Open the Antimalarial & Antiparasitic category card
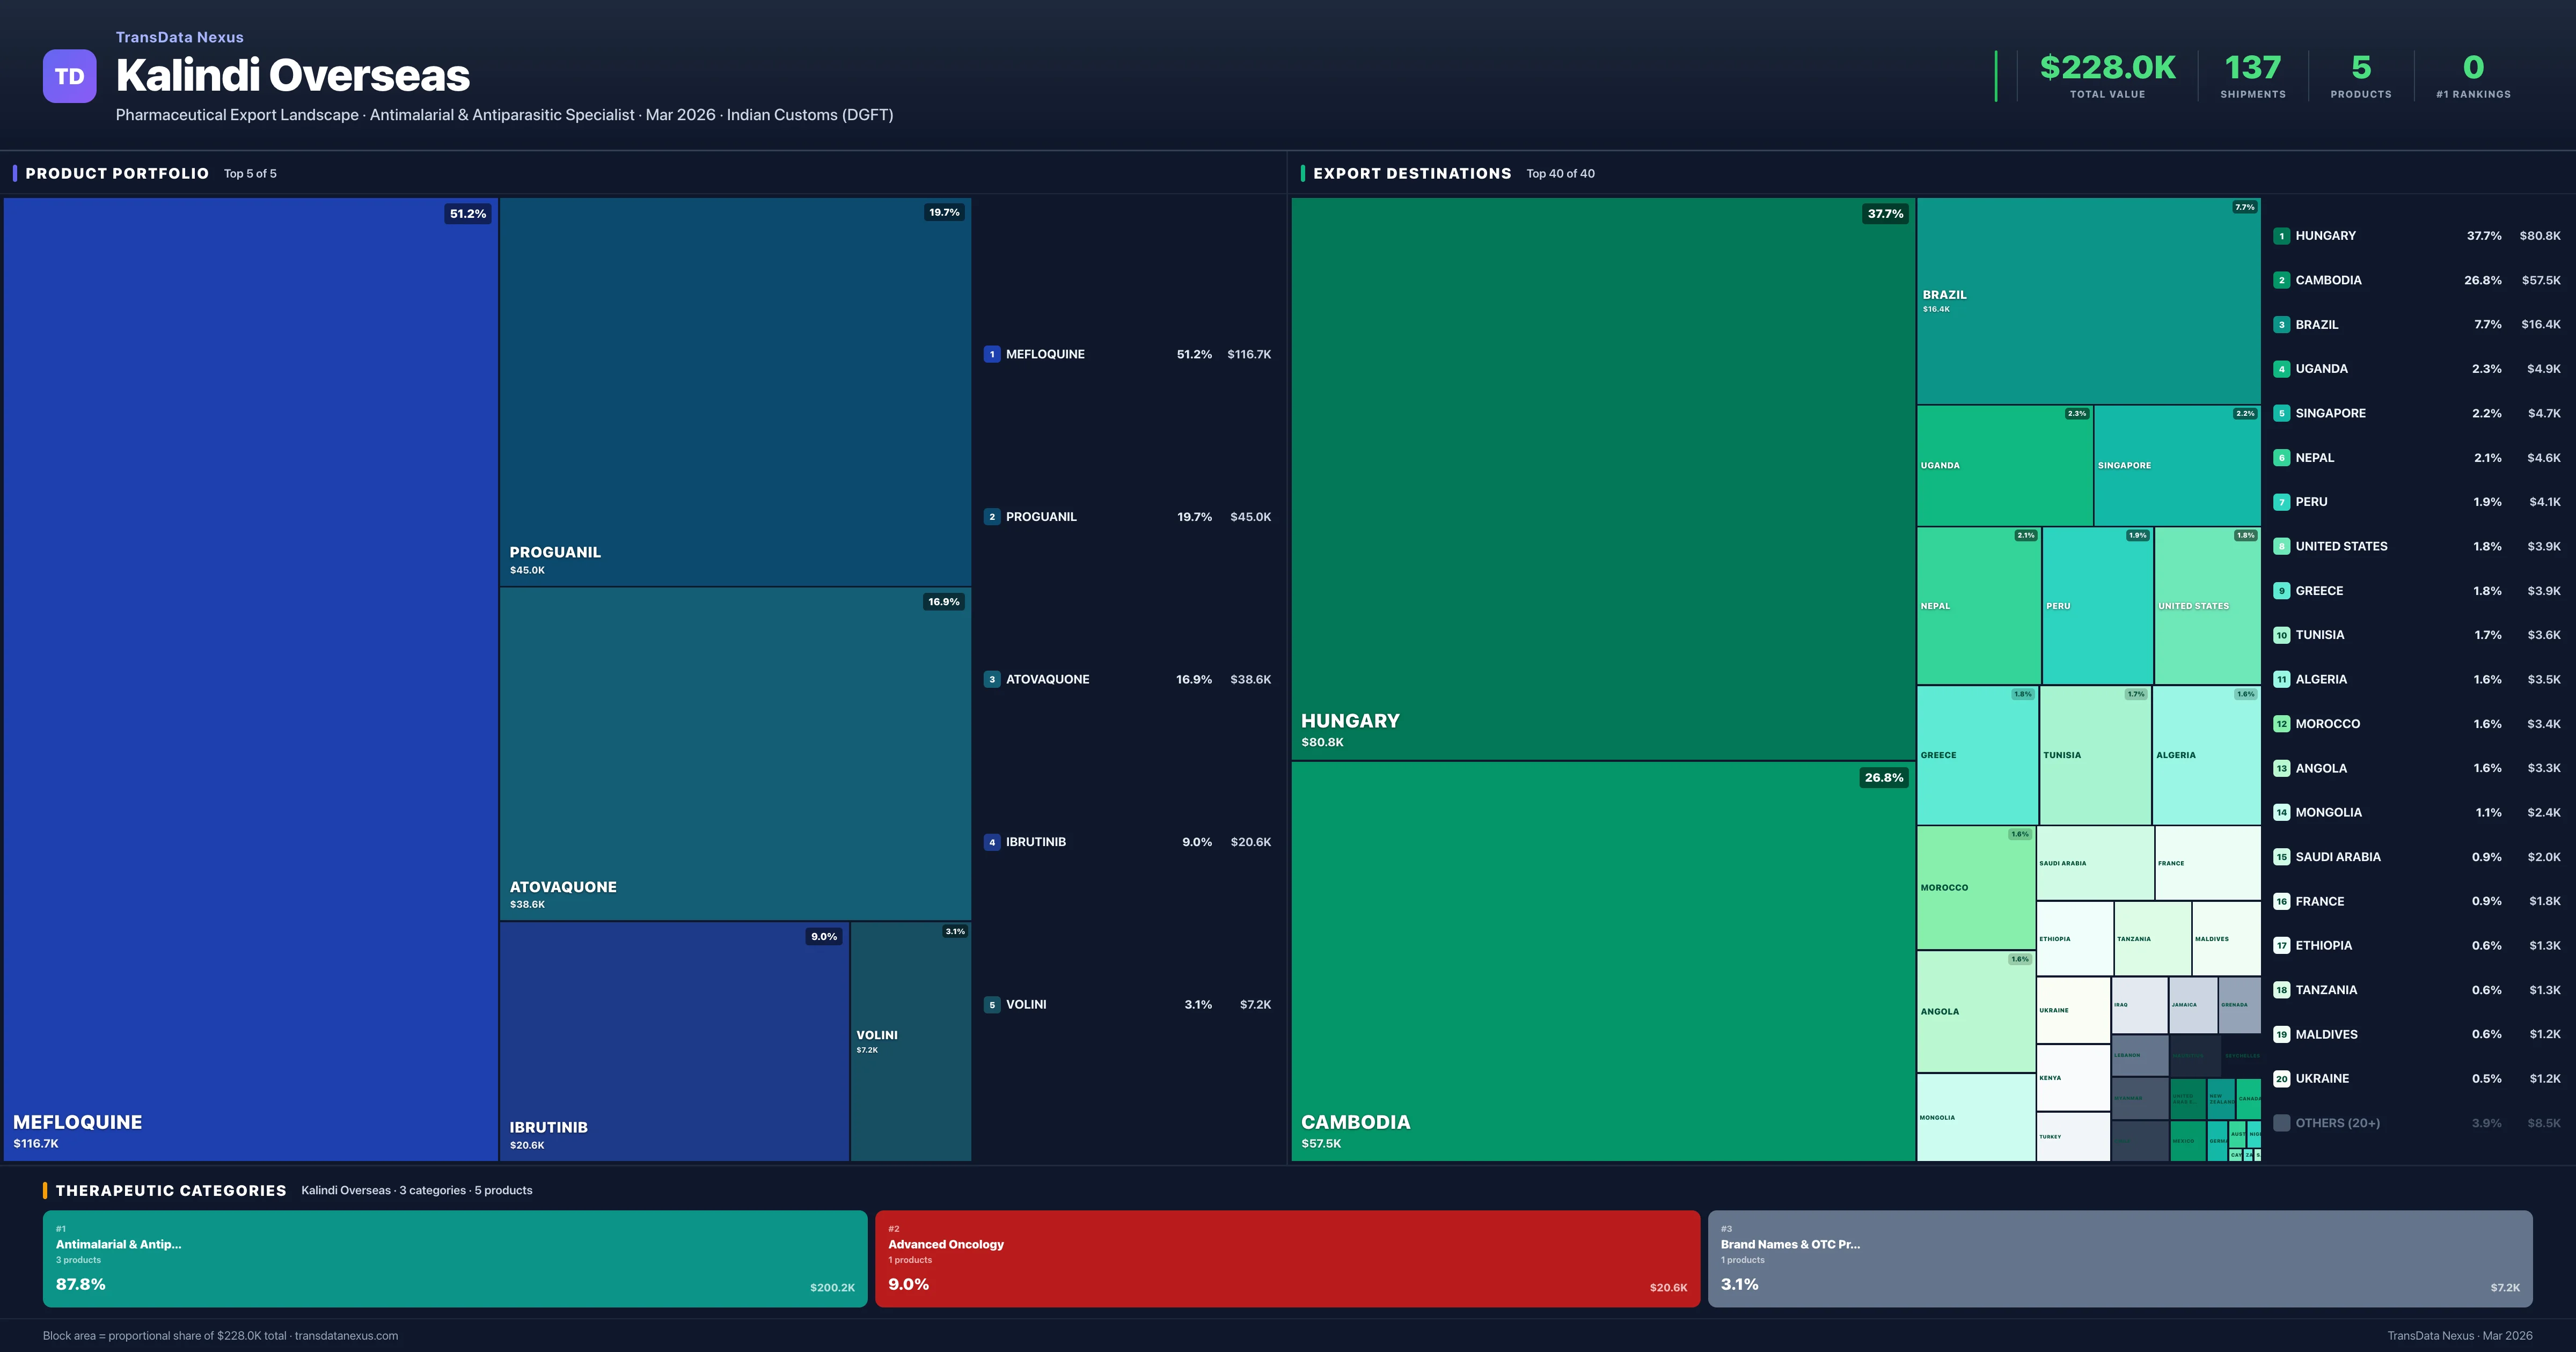 click(454, 1258)
